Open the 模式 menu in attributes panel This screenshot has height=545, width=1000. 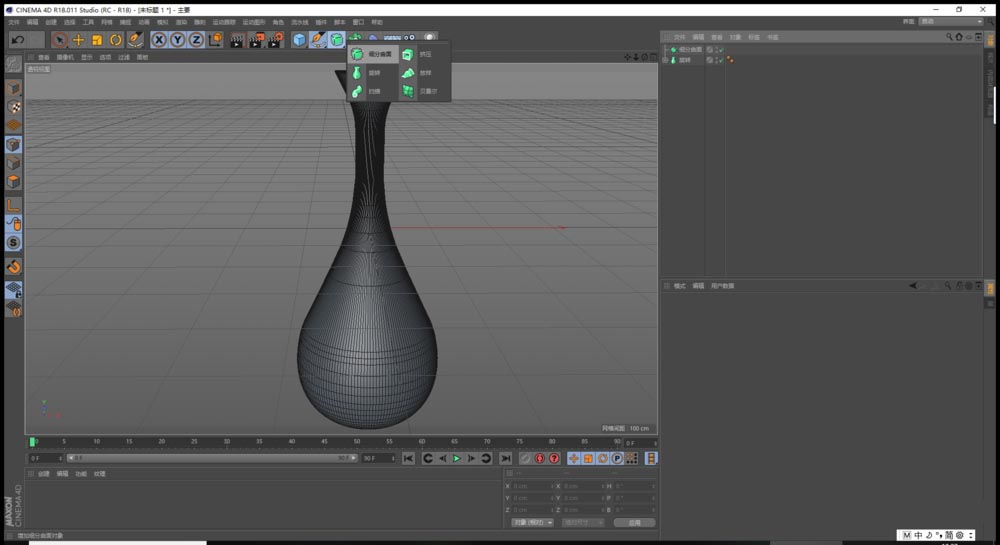tap(680, 286)
